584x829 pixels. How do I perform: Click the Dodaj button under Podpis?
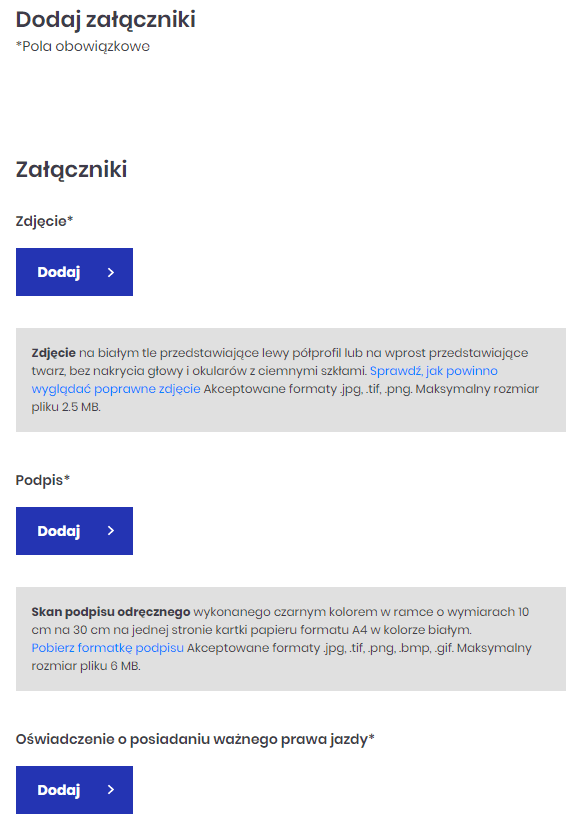coord(74,531)
